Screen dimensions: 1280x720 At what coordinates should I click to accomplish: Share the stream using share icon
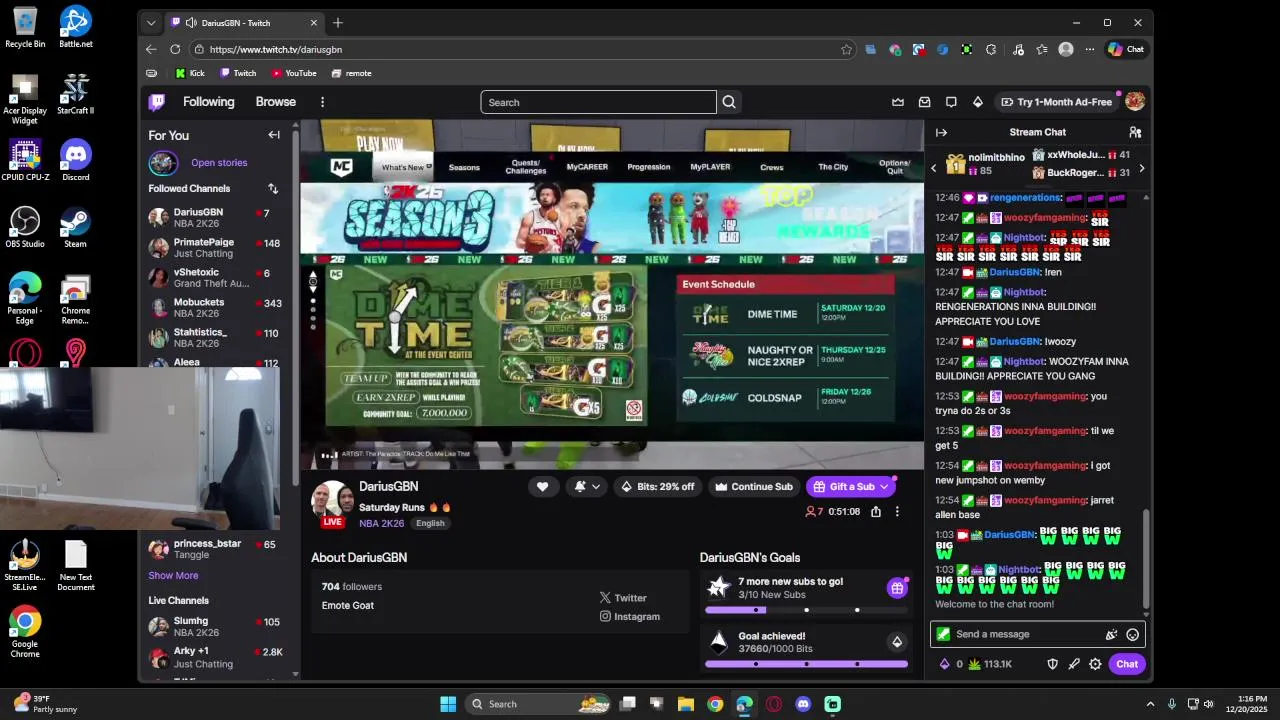click(876, 511)
